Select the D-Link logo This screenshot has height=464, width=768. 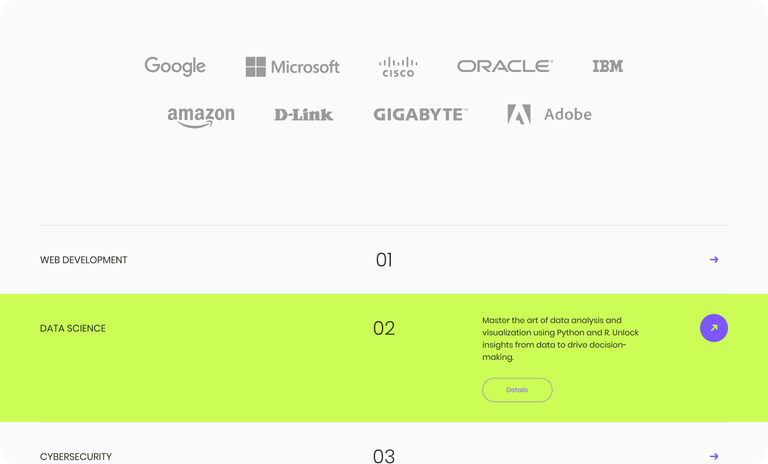point(304,115)
